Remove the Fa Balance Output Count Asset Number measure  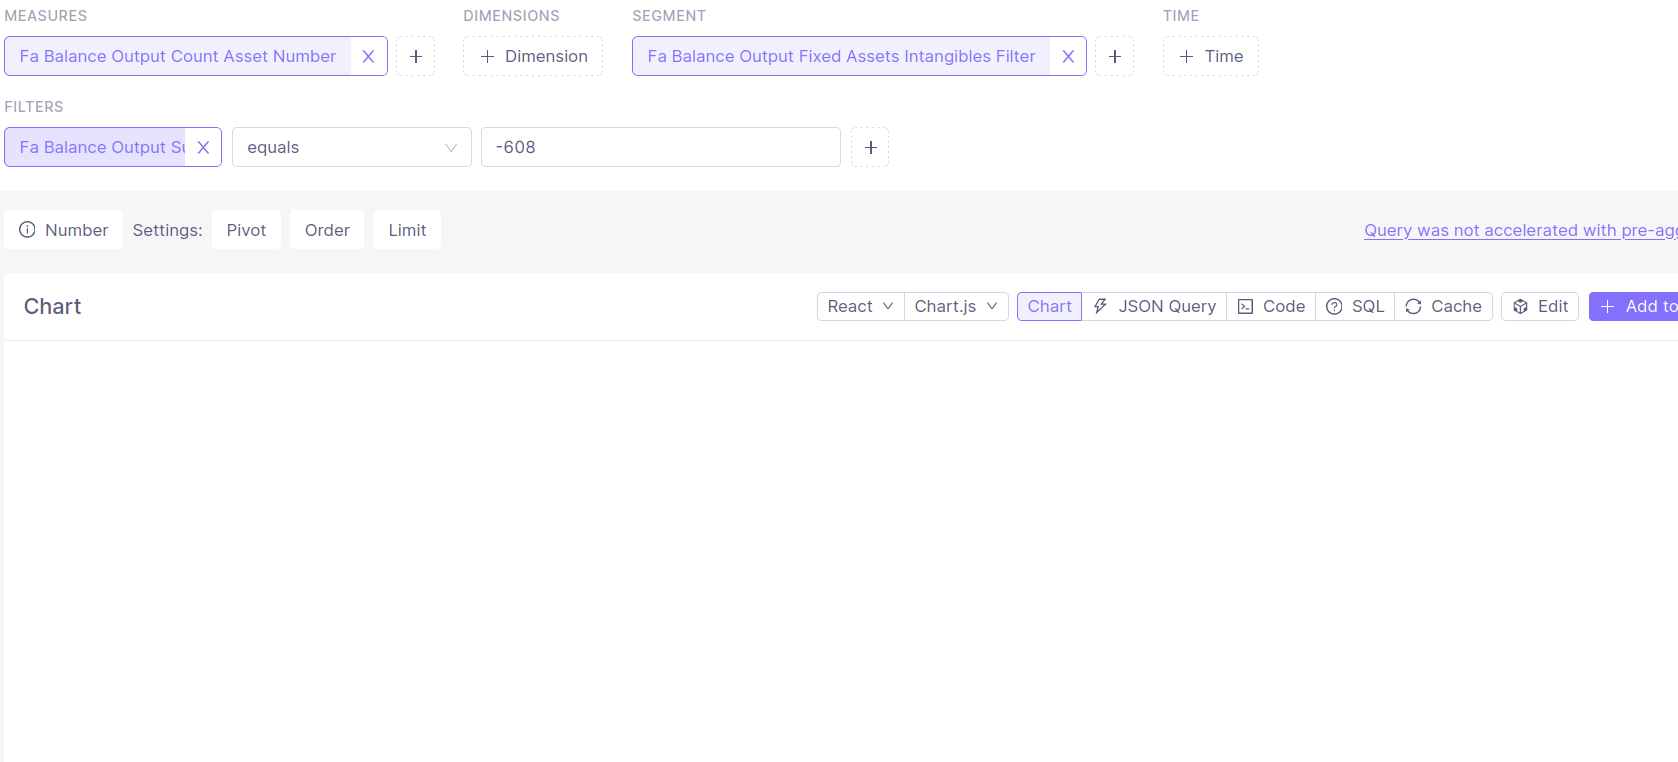coord(368,56)
